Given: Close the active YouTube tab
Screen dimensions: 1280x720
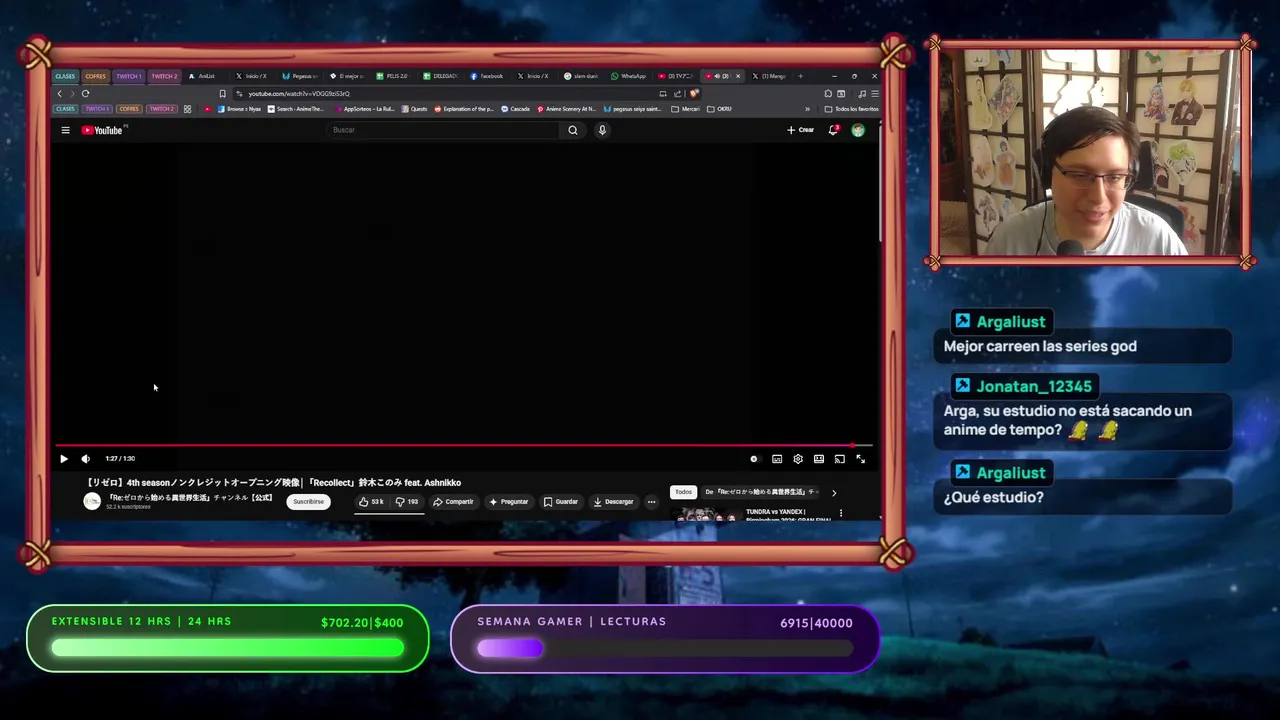Looking at the screenshot, I should pyautogui.click(x=738, y=76).
